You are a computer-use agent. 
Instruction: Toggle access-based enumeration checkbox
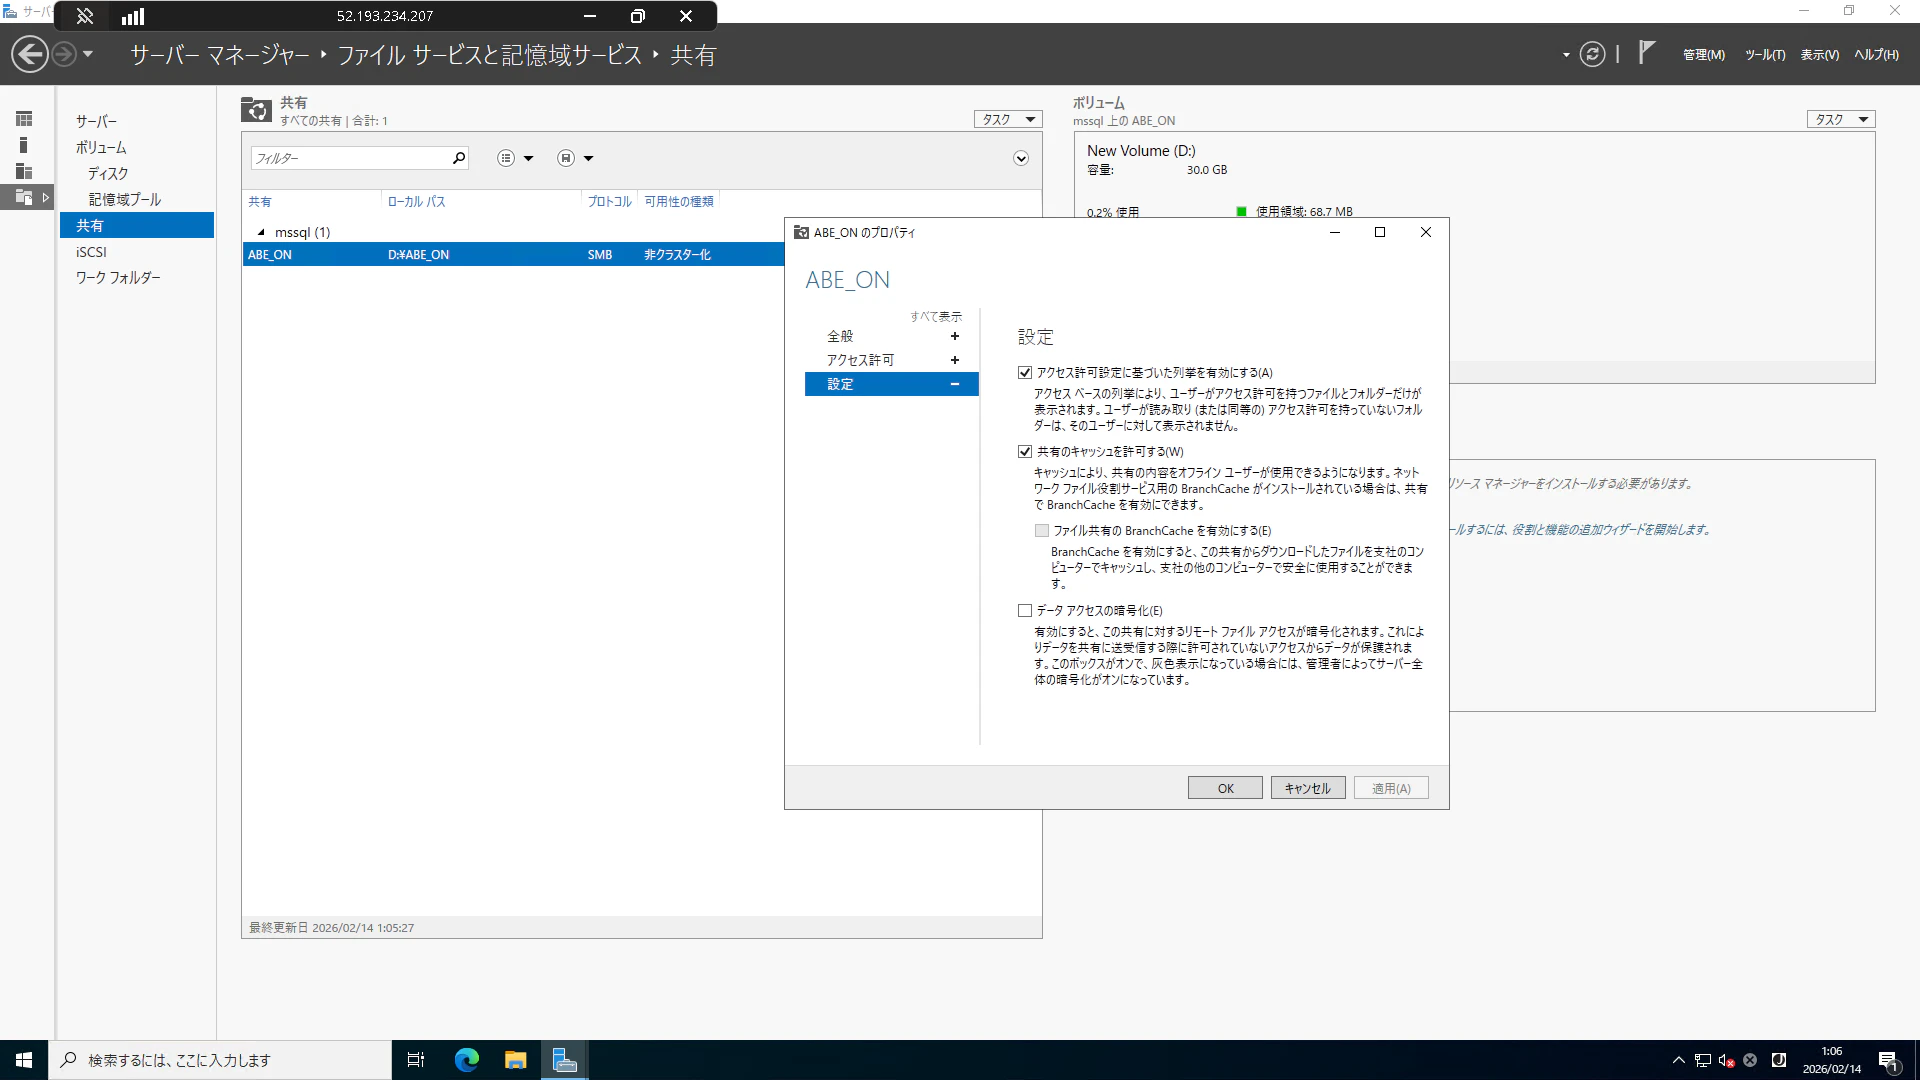click(1025, 372)
